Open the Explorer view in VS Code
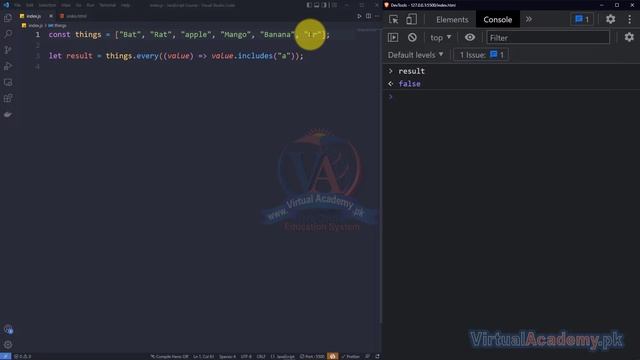 click(x=8, y=18)
